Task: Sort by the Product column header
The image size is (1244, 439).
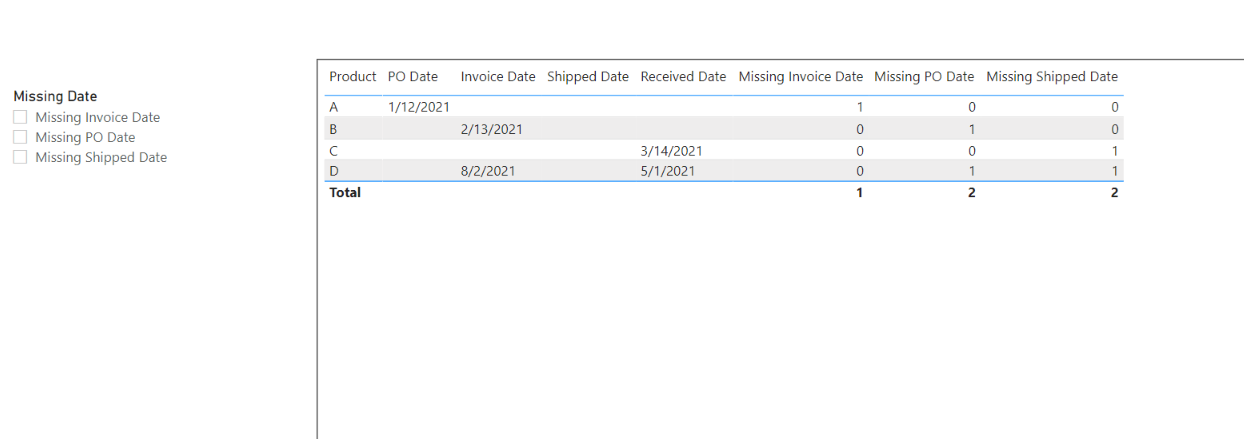Action: point(353,76)
